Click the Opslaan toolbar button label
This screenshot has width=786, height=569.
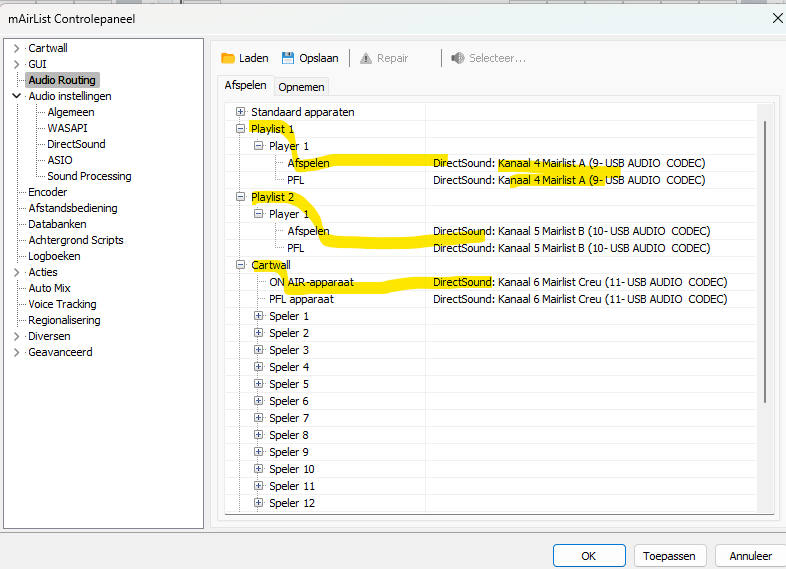(x=319, y=58)
